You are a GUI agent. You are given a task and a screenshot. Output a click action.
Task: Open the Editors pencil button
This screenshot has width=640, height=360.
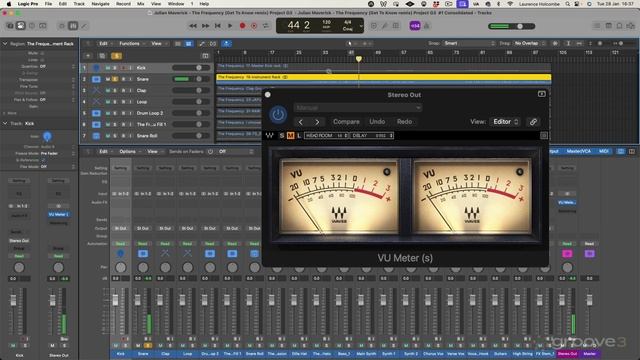pyautogui.click(x=84, y=26)
